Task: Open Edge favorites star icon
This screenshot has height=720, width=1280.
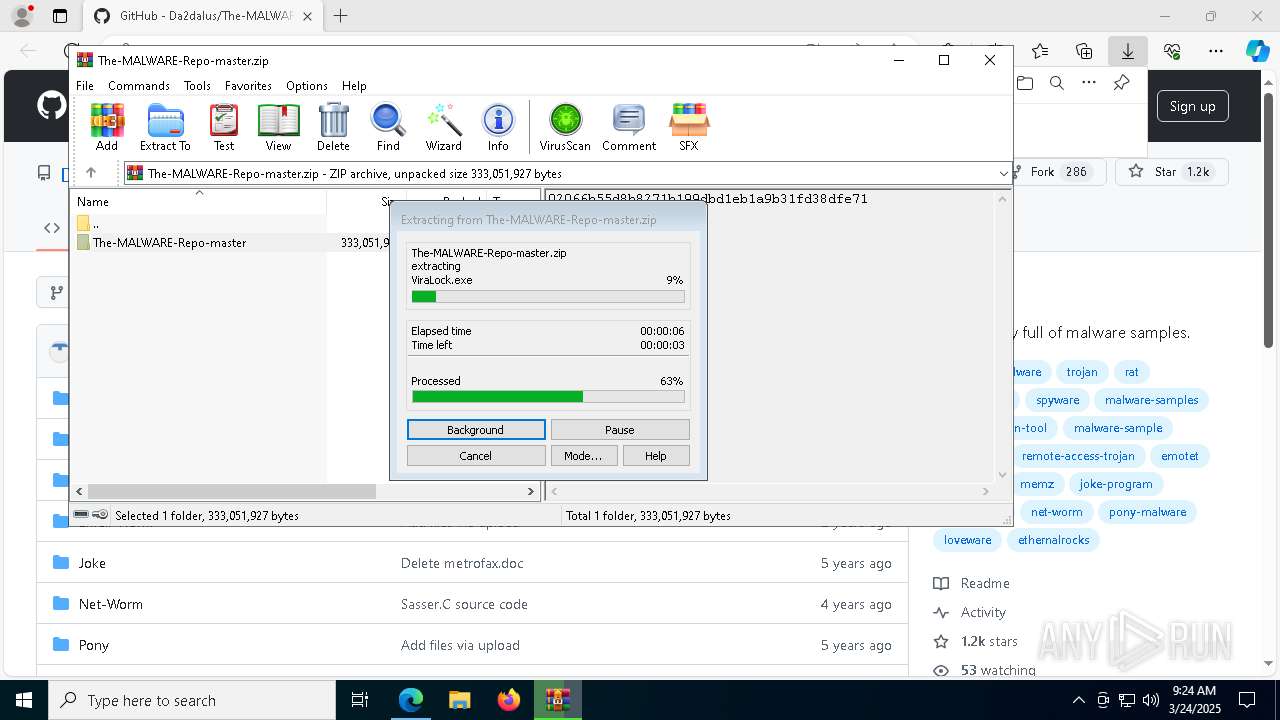Action: tap(1040, 51)
